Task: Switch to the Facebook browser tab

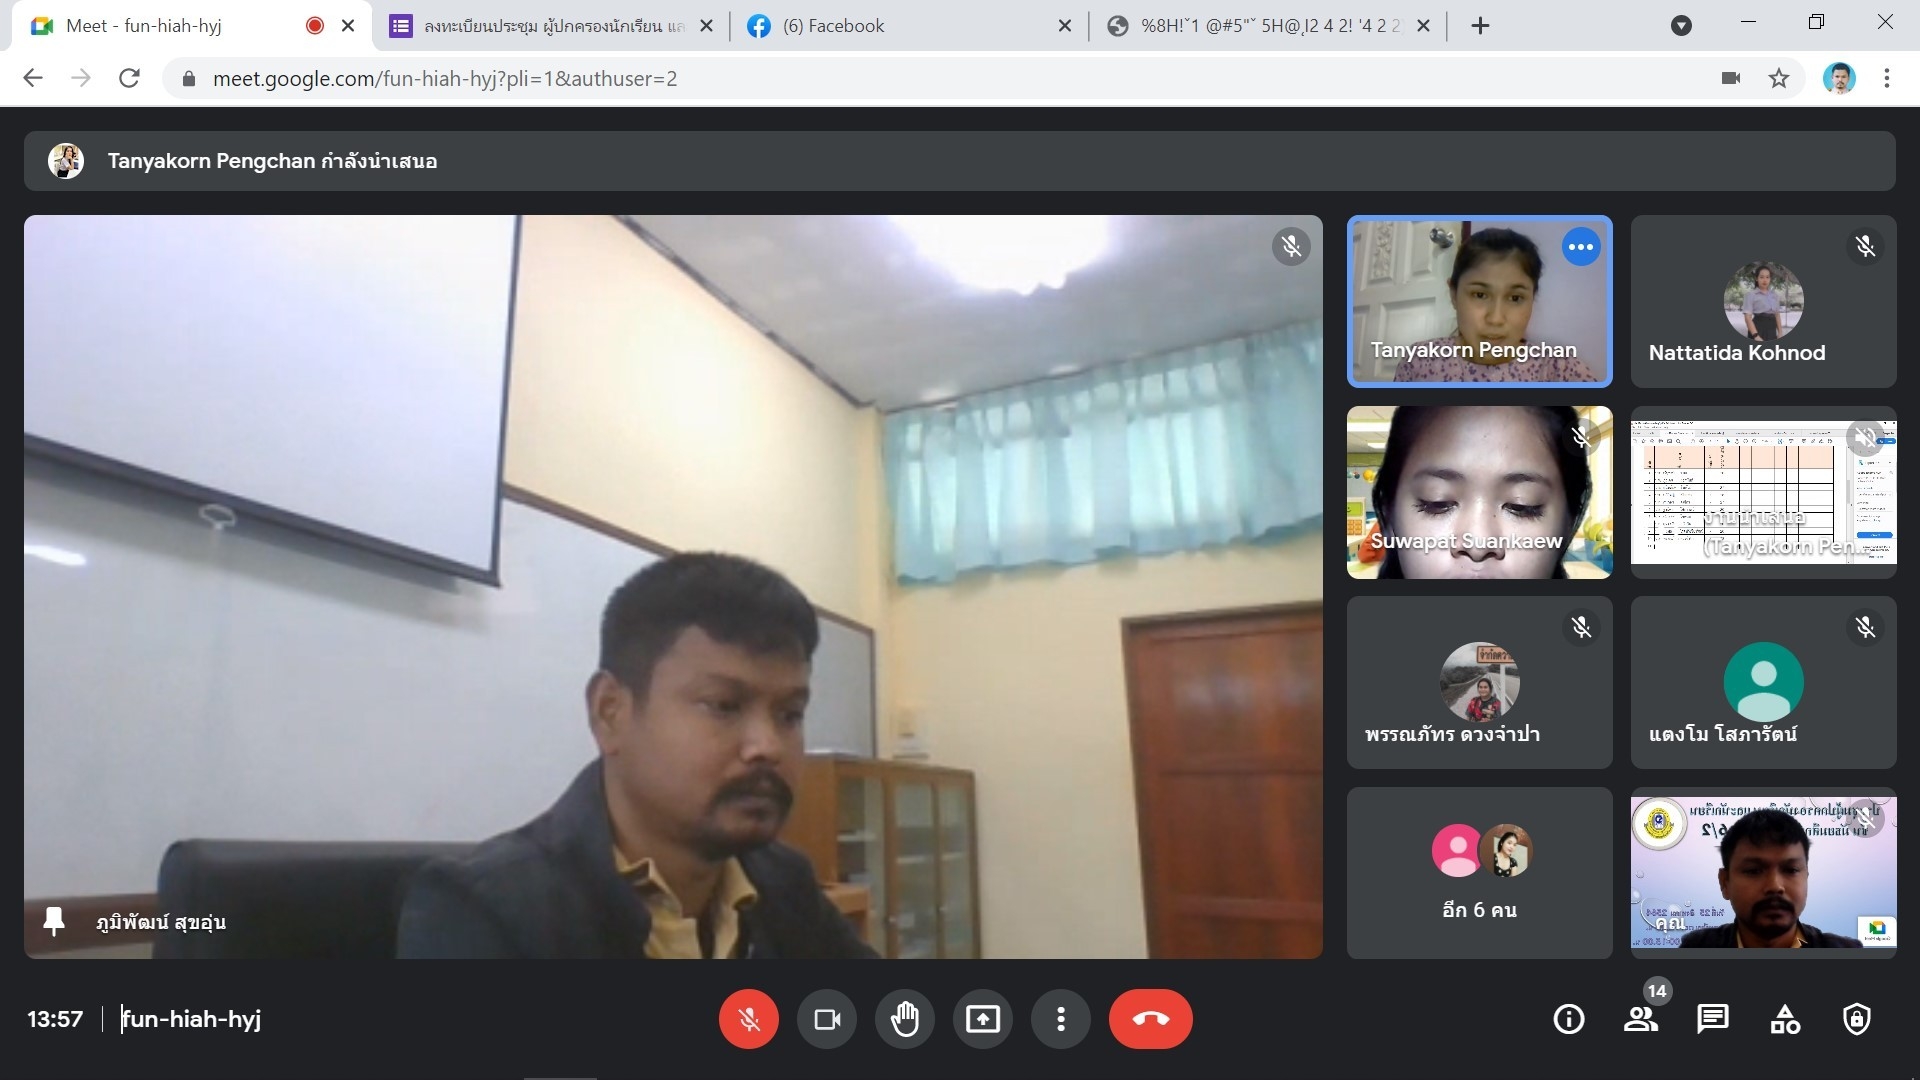Action: pos(833,26)
